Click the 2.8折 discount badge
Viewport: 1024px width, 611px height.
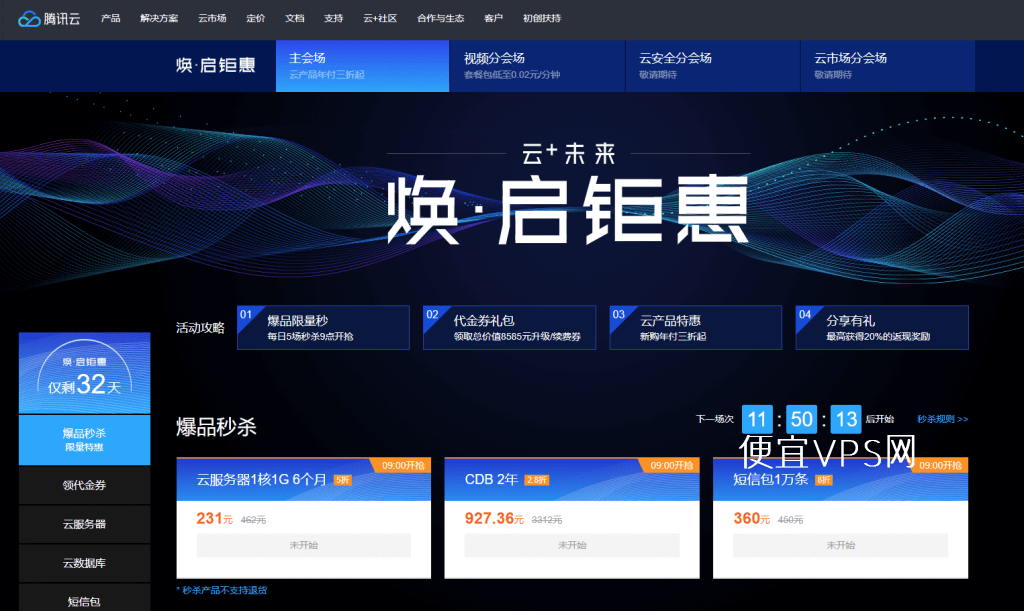pos(537,480)
